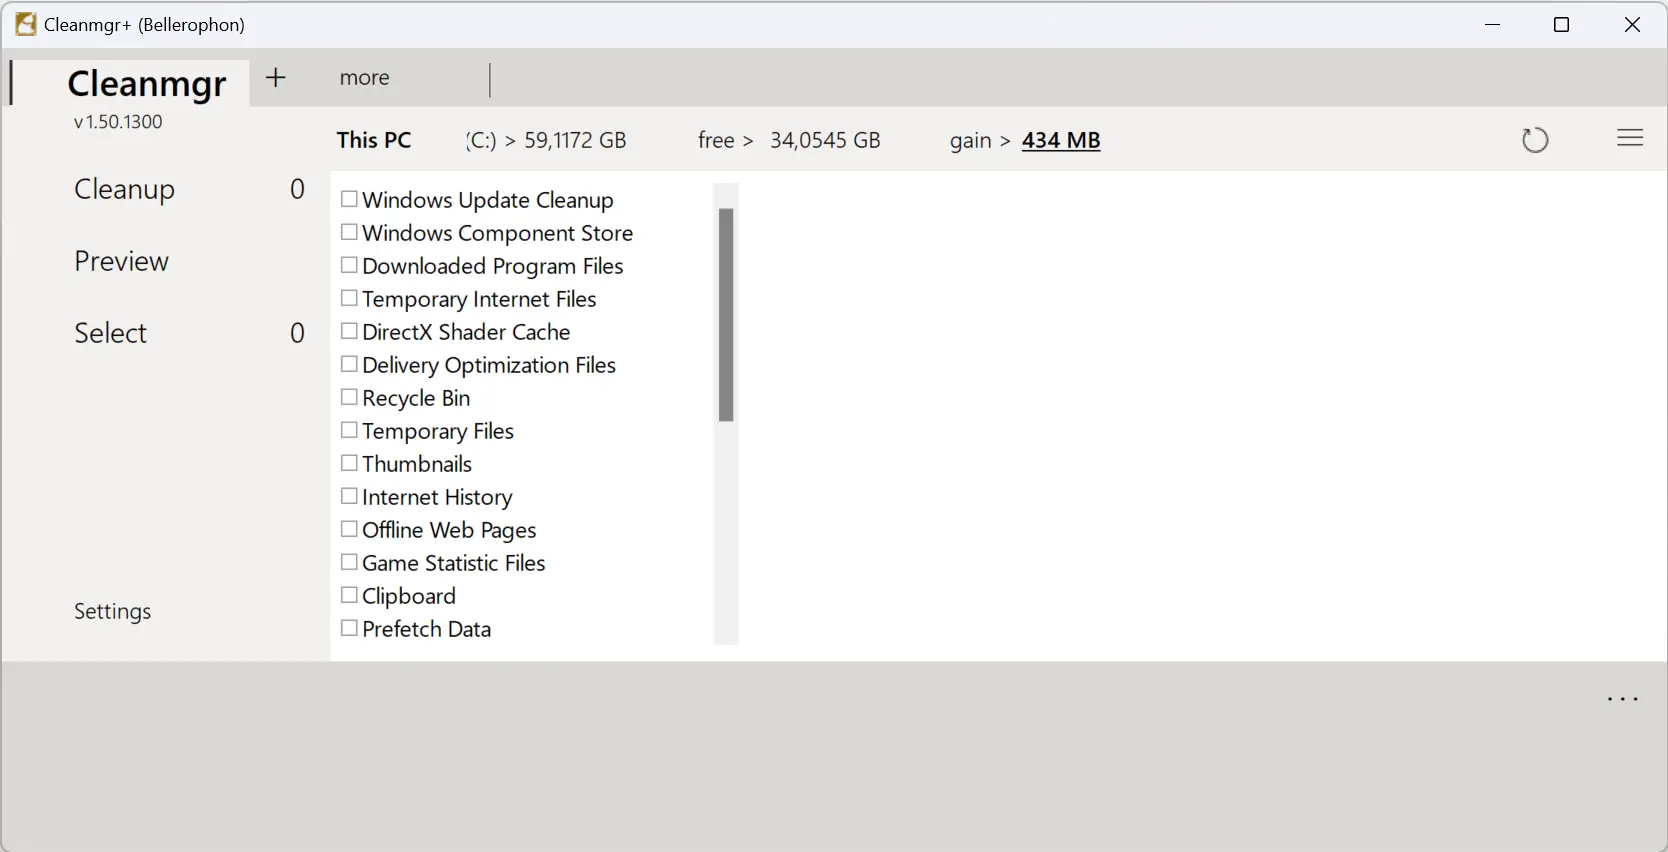Viewport: 1668px width, 852px height.
Task: Tick Prefetch Data checkbox
Action: coord(349,628)
